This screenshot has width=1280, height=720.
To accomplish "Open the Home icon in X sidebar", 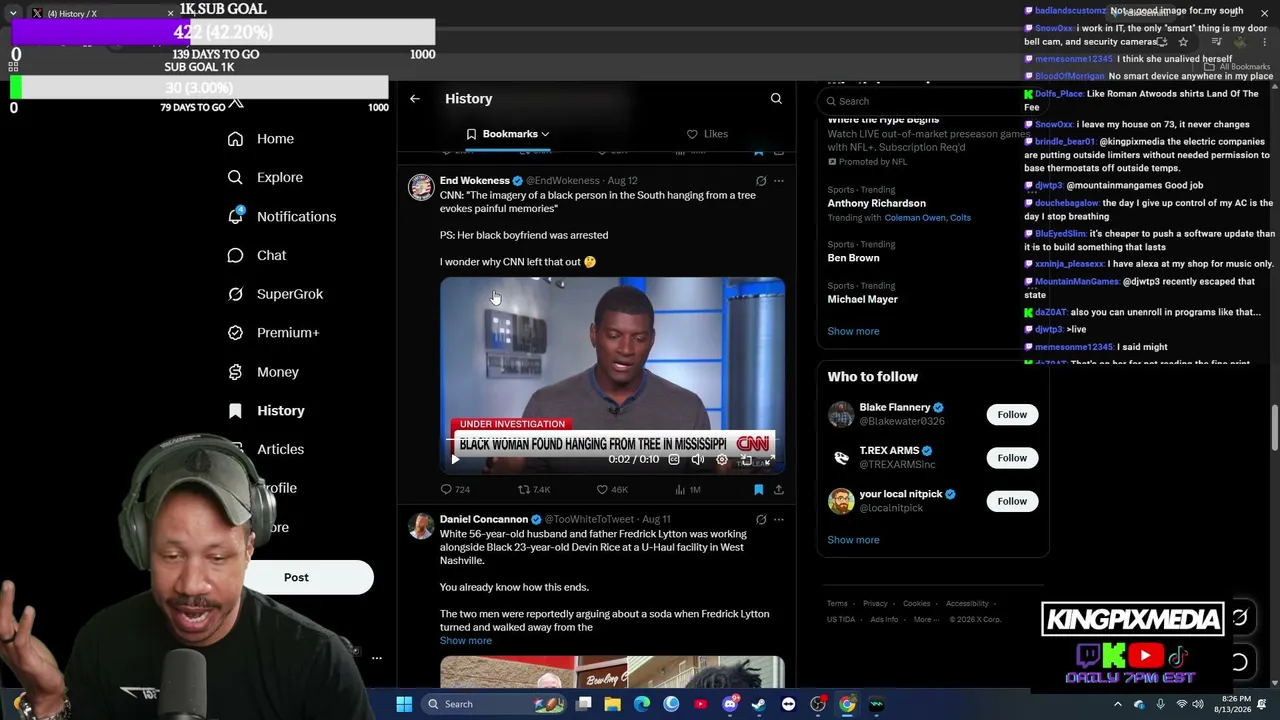I will (x=235, y=139).
